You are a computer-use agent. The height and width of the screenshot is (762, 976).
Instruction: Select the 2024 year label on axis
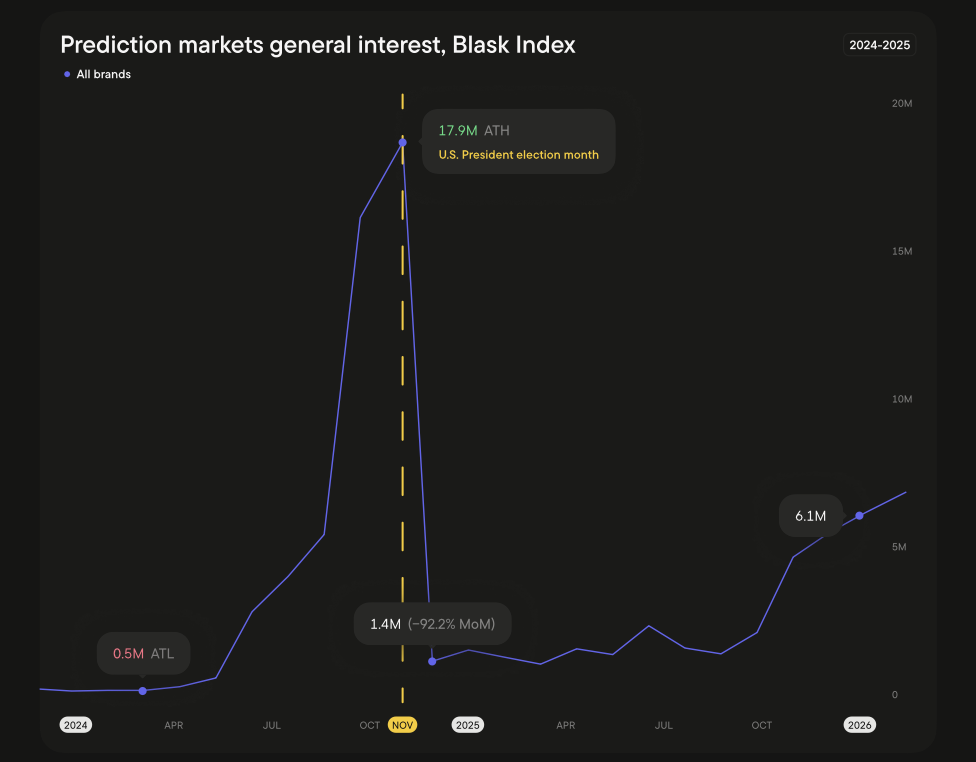(x=75, y=725)
